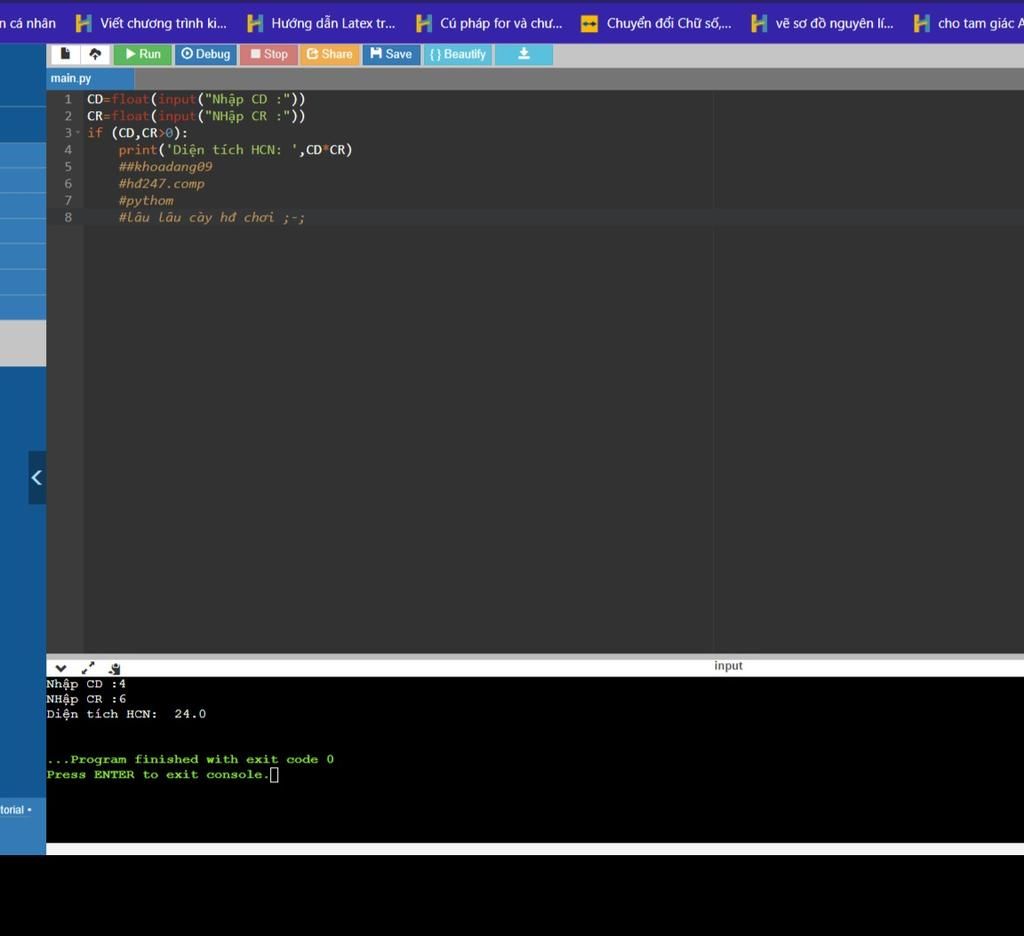Stop the running program

[268, 54]
